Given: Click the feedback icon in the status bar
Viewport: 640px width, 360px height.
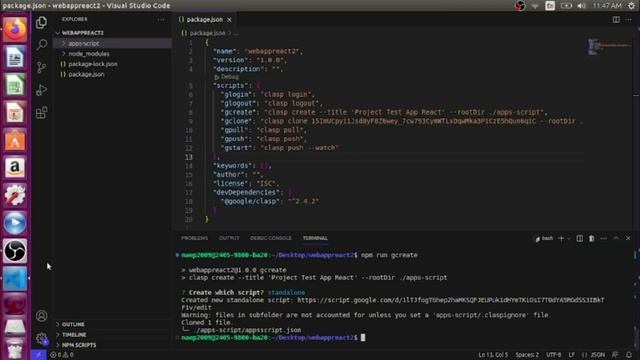Looking at the screenshot, I should click(615, 355).
